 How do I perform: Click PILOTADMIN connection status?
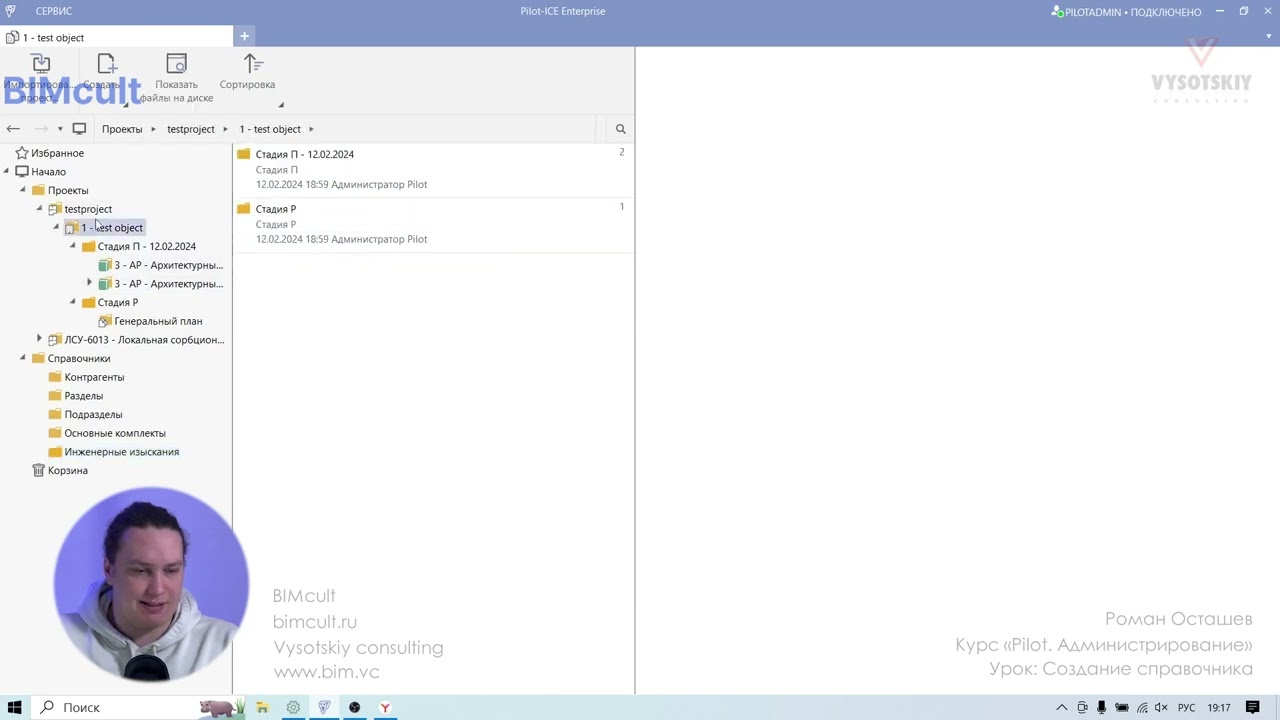click(1126, 12)
